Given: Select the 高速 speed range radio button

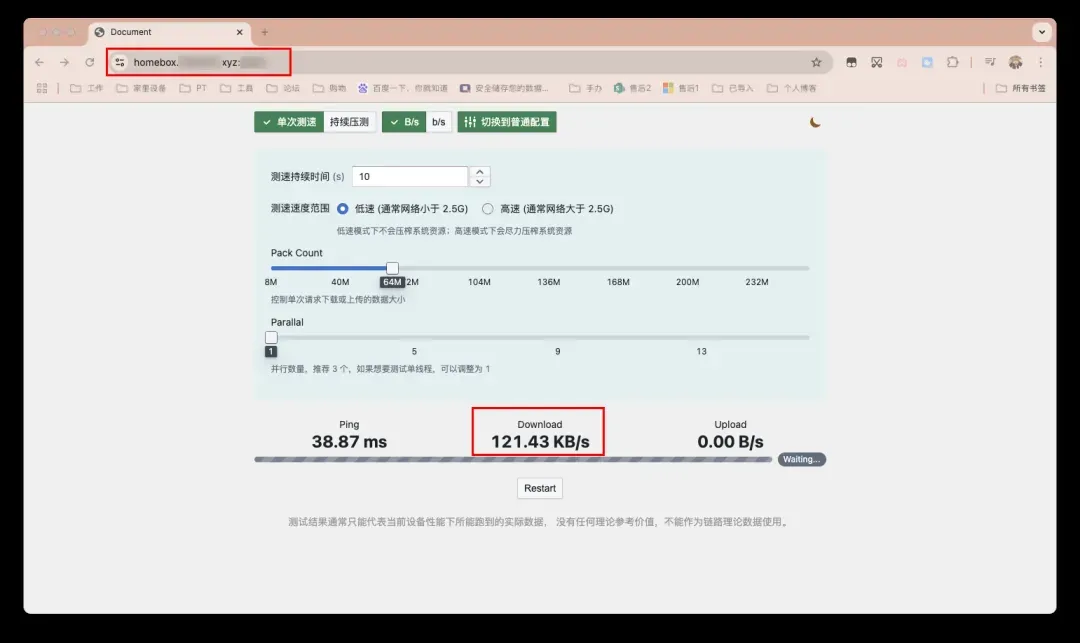Looking at the screenshot, I should [488, 209].
